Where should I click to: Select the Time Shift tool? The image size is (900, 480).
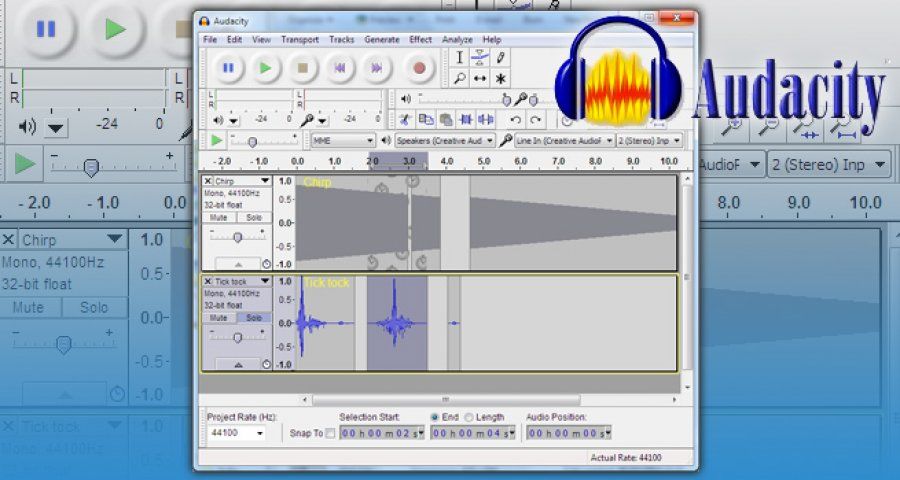tap(480, 78)
